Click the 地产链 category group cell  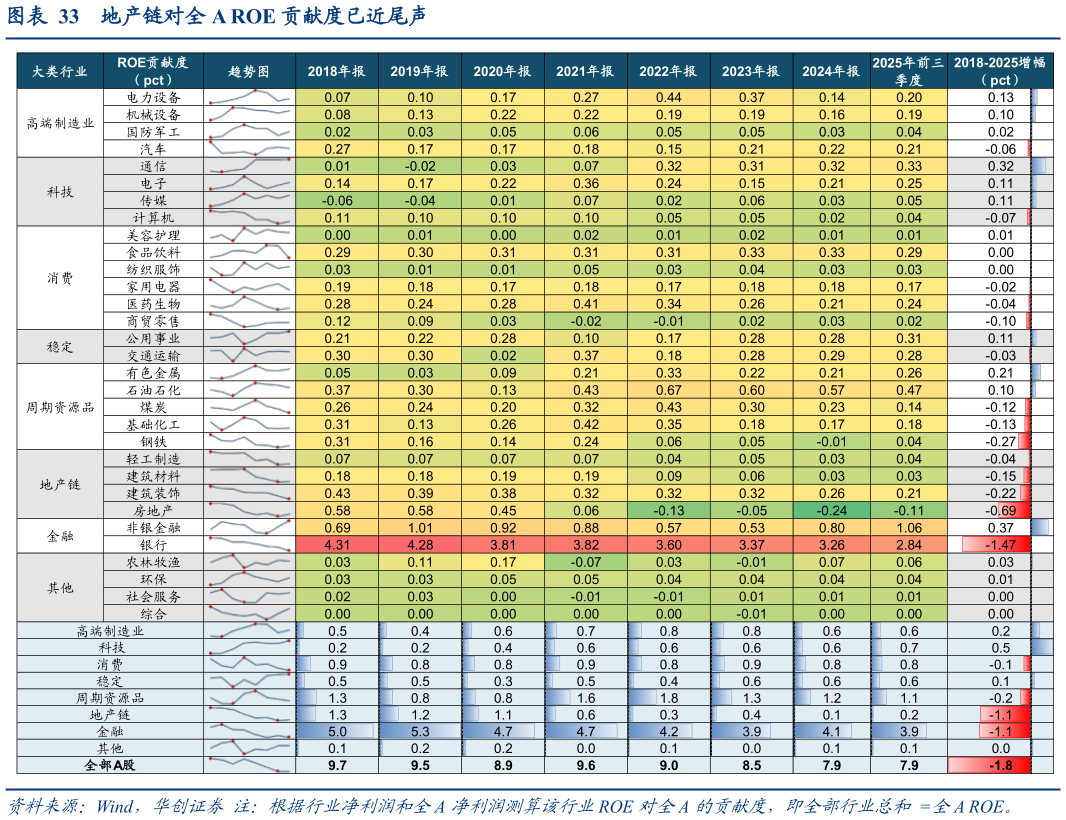point(60,484)
